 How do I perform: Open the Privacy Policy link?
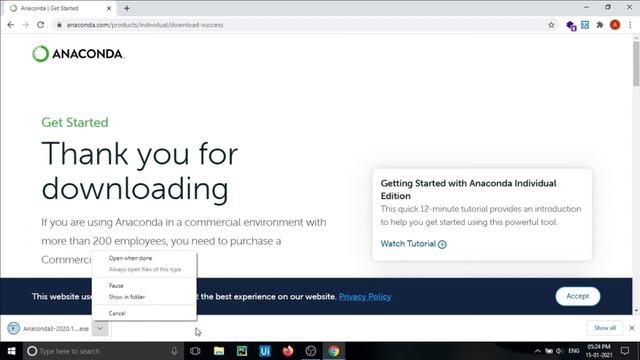pos(365,297)
